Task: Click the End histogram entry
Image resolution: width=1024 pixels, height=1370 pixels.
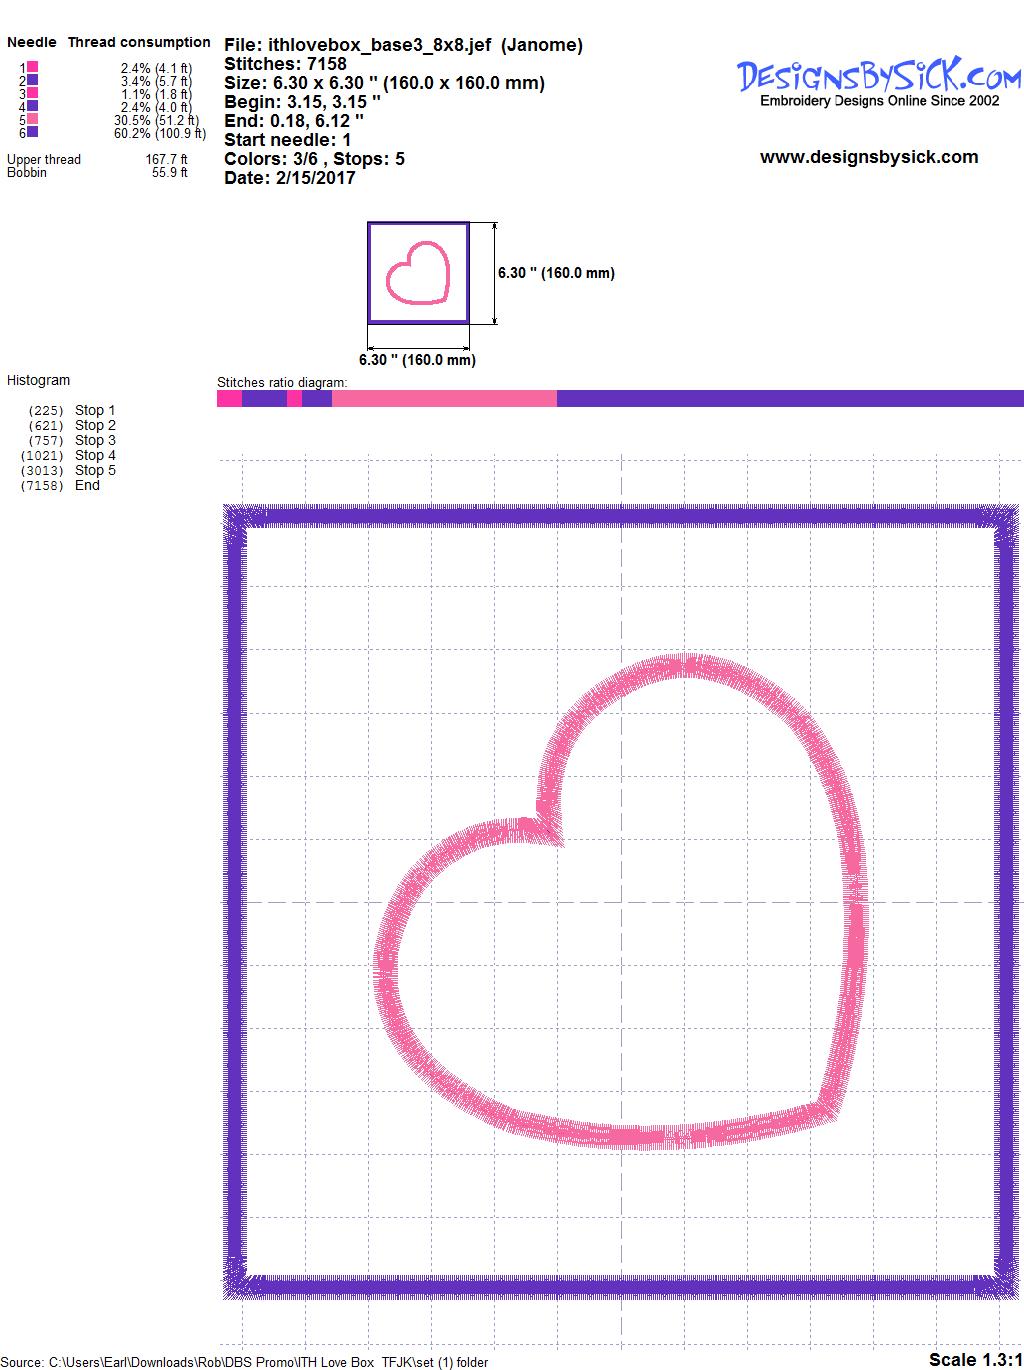Action: 87,485
